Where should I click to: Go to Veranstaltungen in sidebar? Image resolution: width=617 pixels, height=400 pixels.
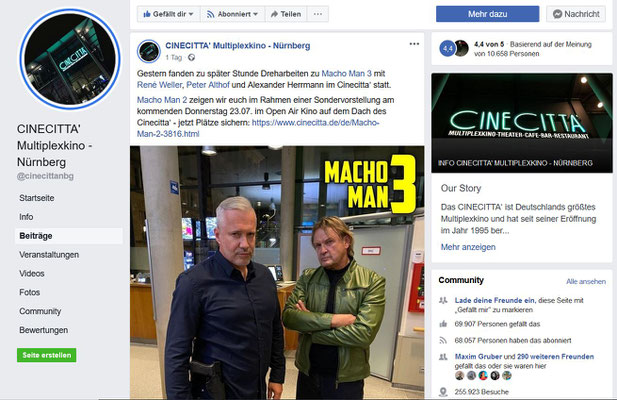coord(49,255)
